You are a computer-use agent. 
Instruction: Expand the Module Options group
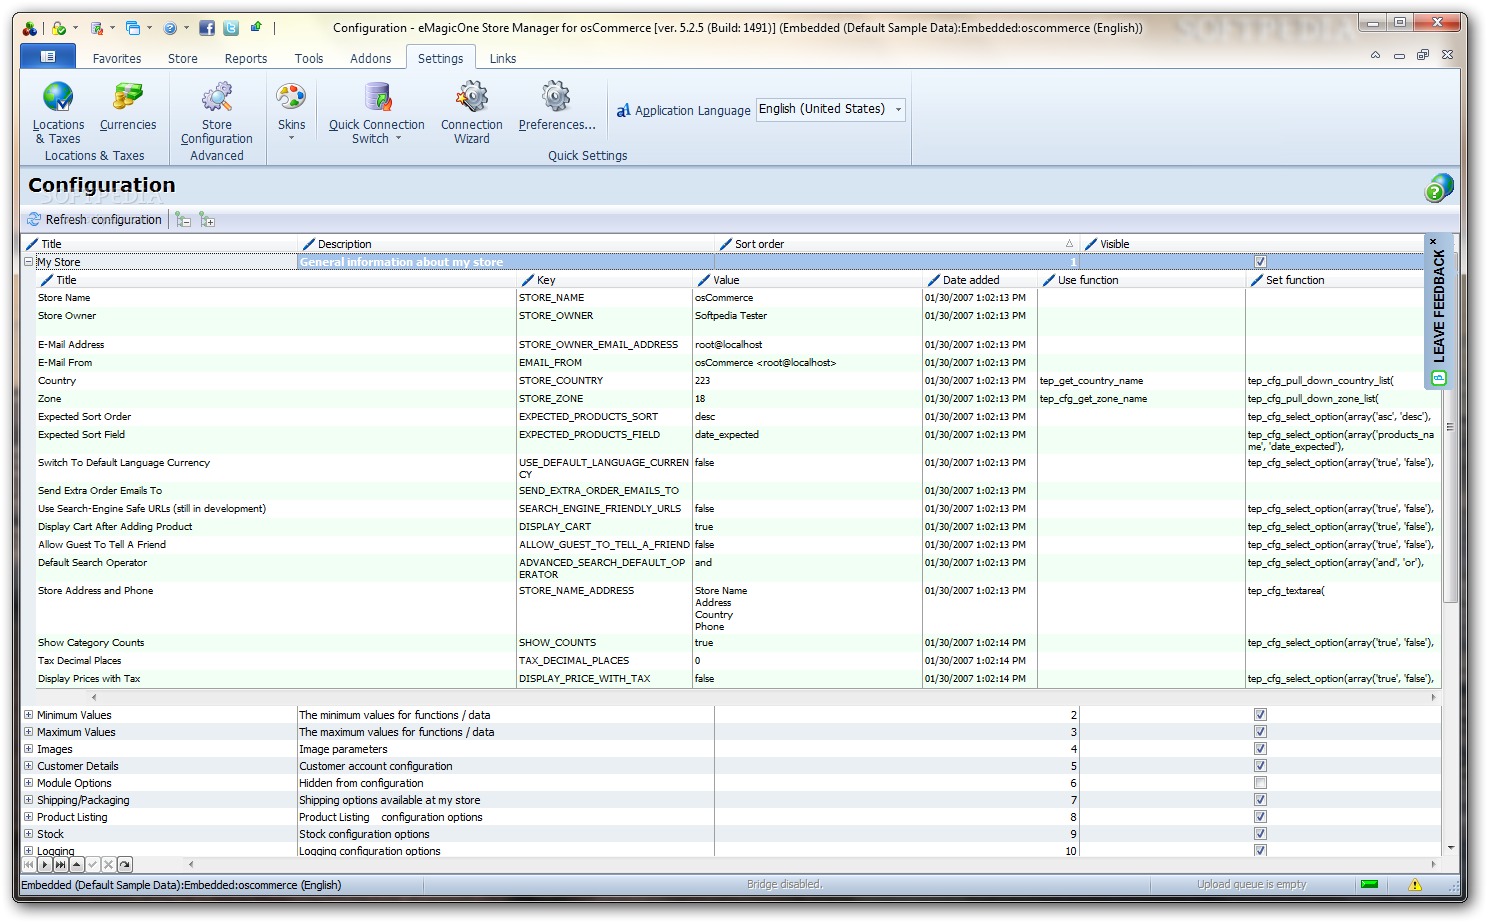pyautogui.click(x=29, y=783)
